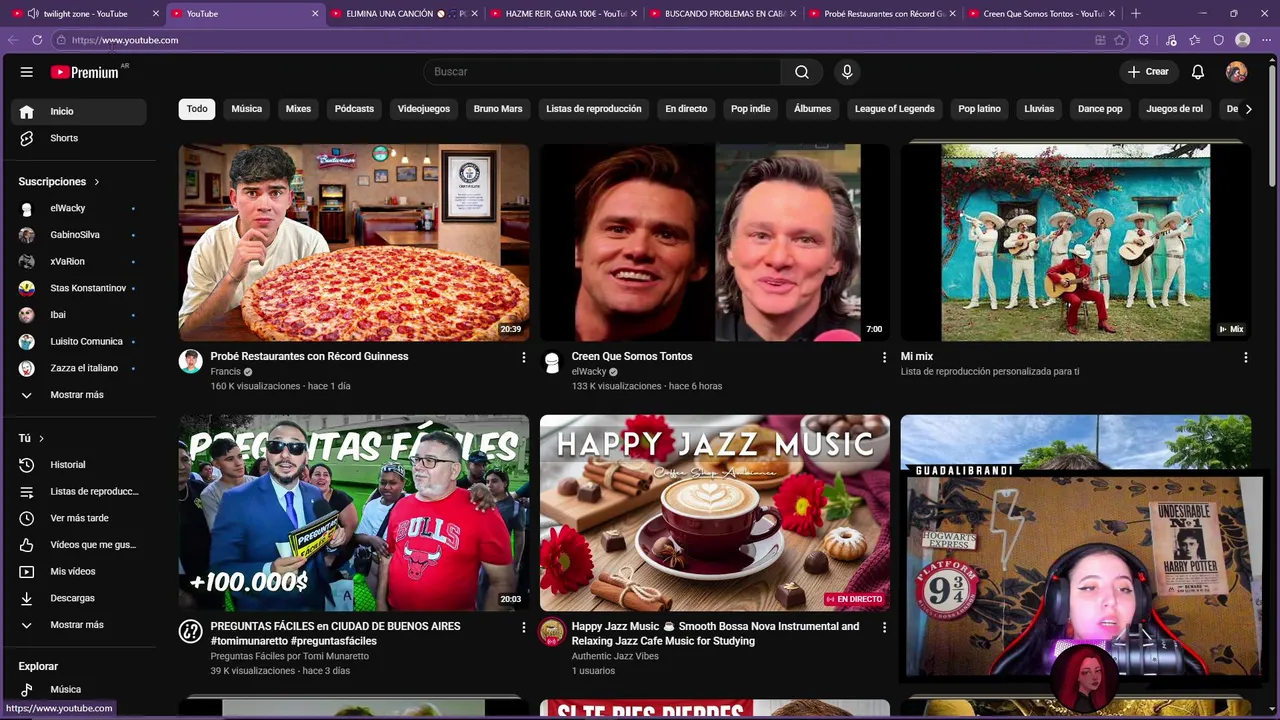Open Francis channel avatar
The height and width of the screenshot is (720, 1280).
click(190, 361)
